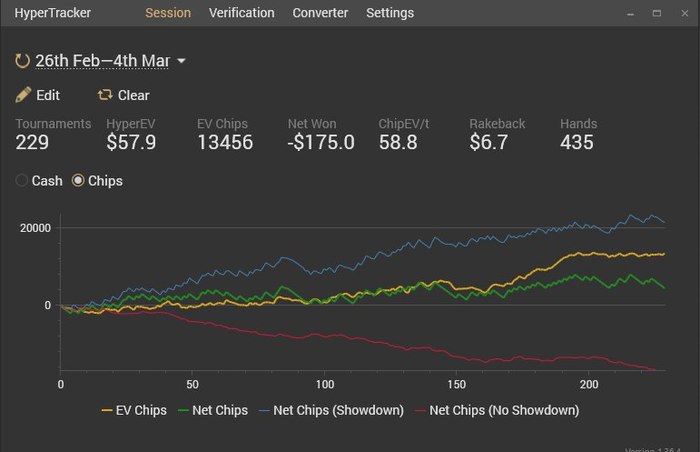
Task: Maximize the HyperTracker window
Action: (x=657, y=14)
